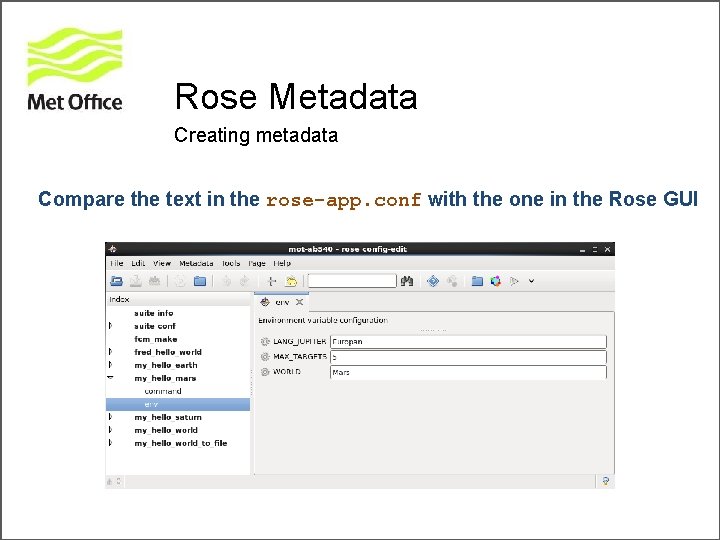
Task: Click the colorful suite gcontrol icon
Action: [495, 281]
